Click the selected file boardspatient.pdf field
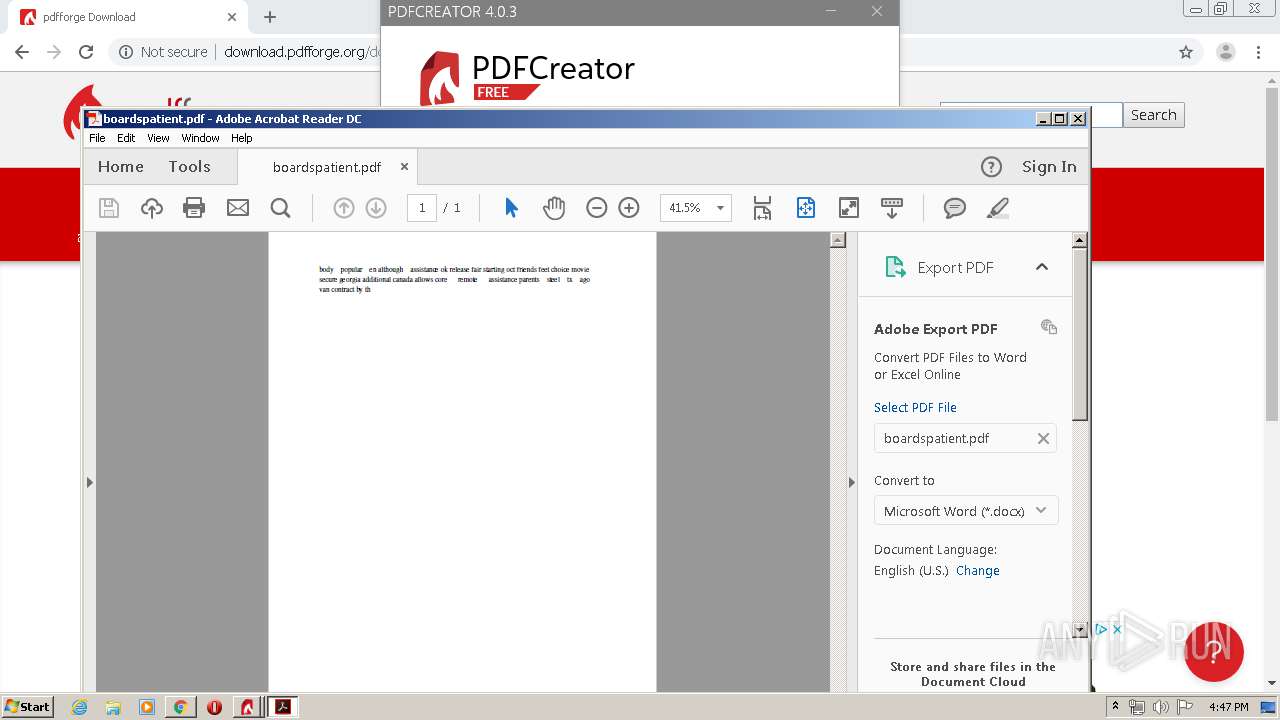The width and height of the screenshot is (1280, 720). click(x=966, y=438)
